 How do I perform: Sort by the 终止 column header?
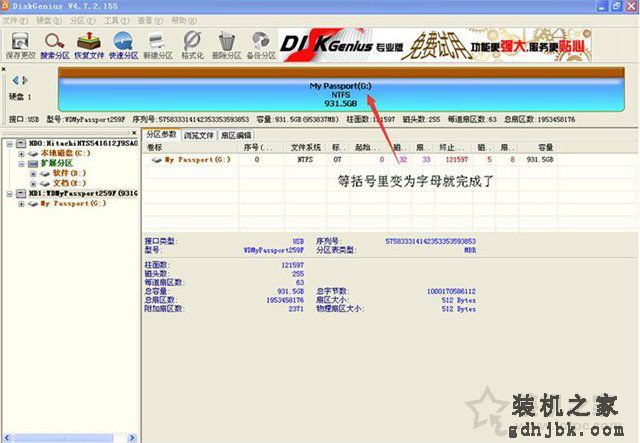click(x=453, y=147)
